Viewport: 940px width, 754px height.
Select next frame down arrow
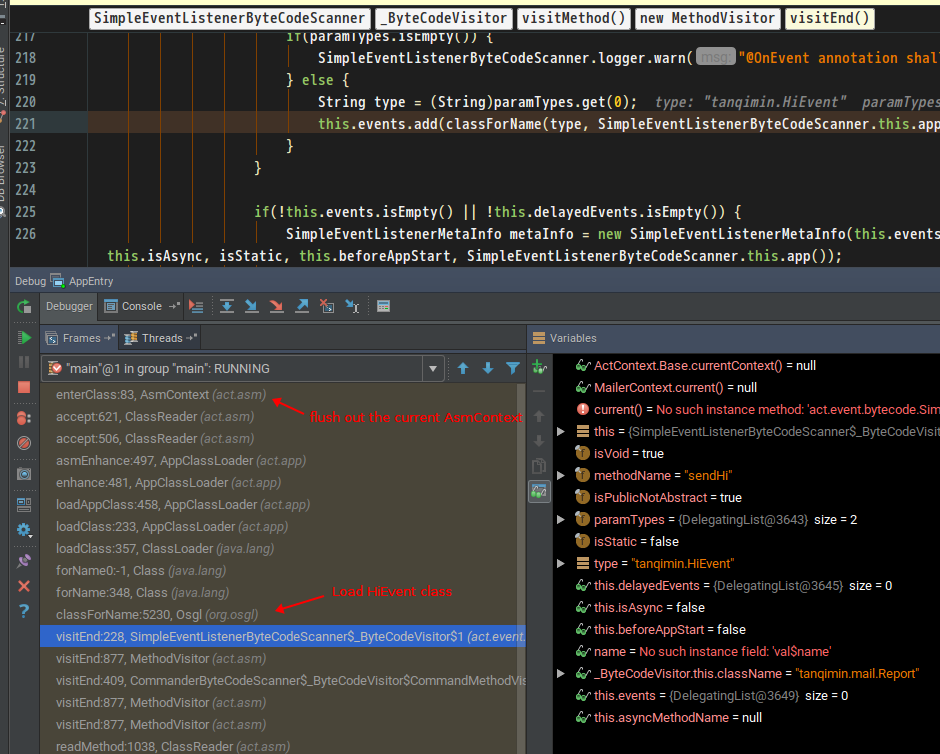(488, 369)
